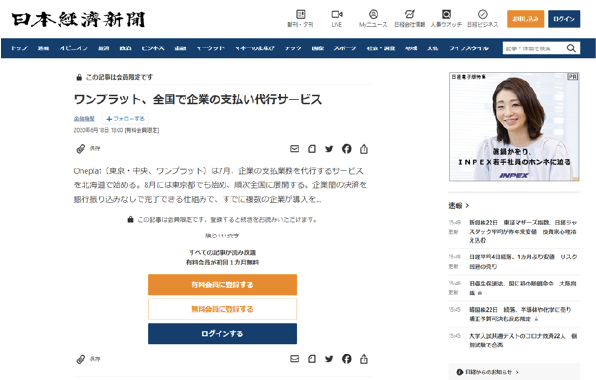Click the search input field
Viewport: 596px width, 380px height.
pyautogui.click(x=534, y=48)
